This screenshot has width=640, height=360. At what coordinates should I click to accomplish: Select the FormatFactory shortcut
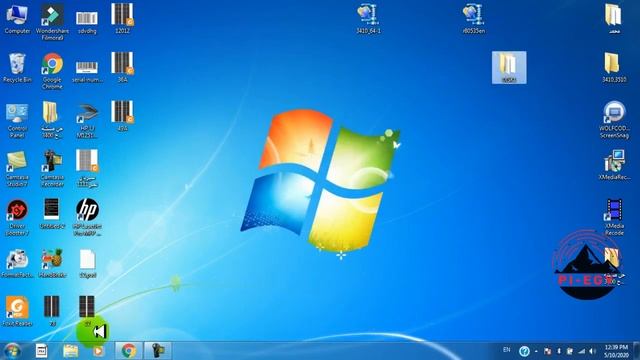(17, 264)
